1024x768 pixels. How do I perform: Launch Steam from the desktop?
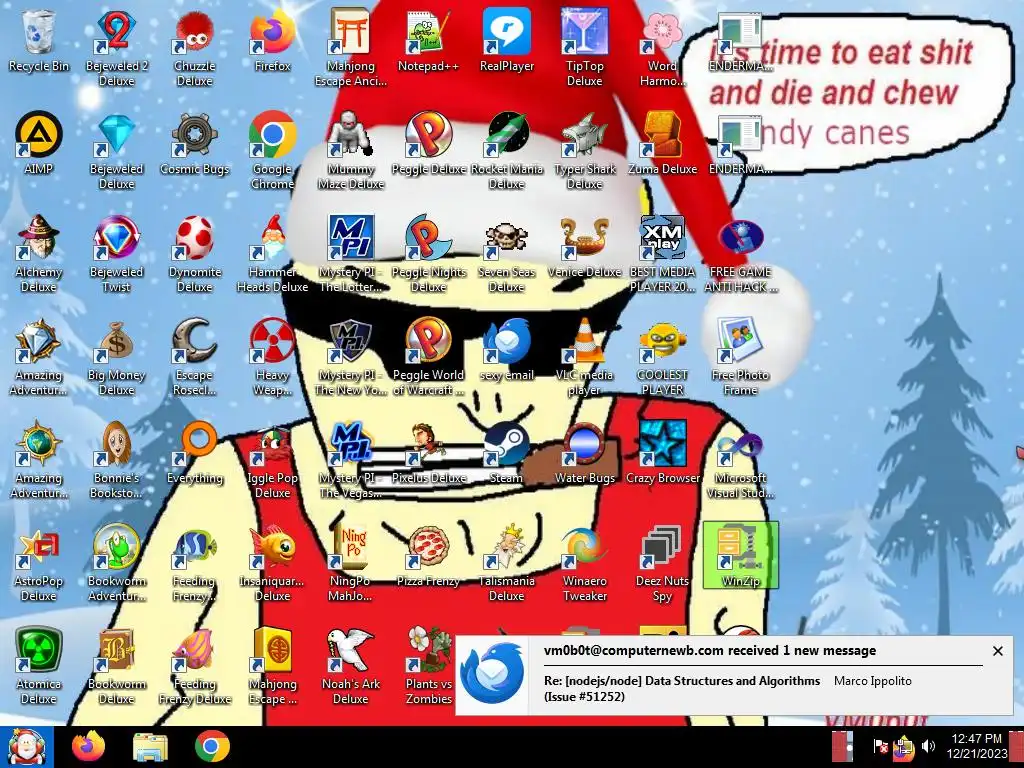pos(507,453)
